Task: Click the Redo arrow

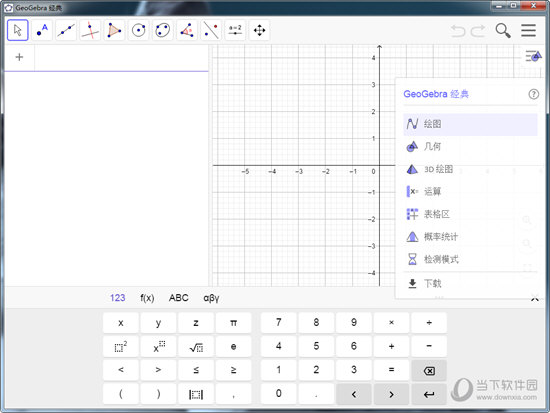Action: click(478, 31)
